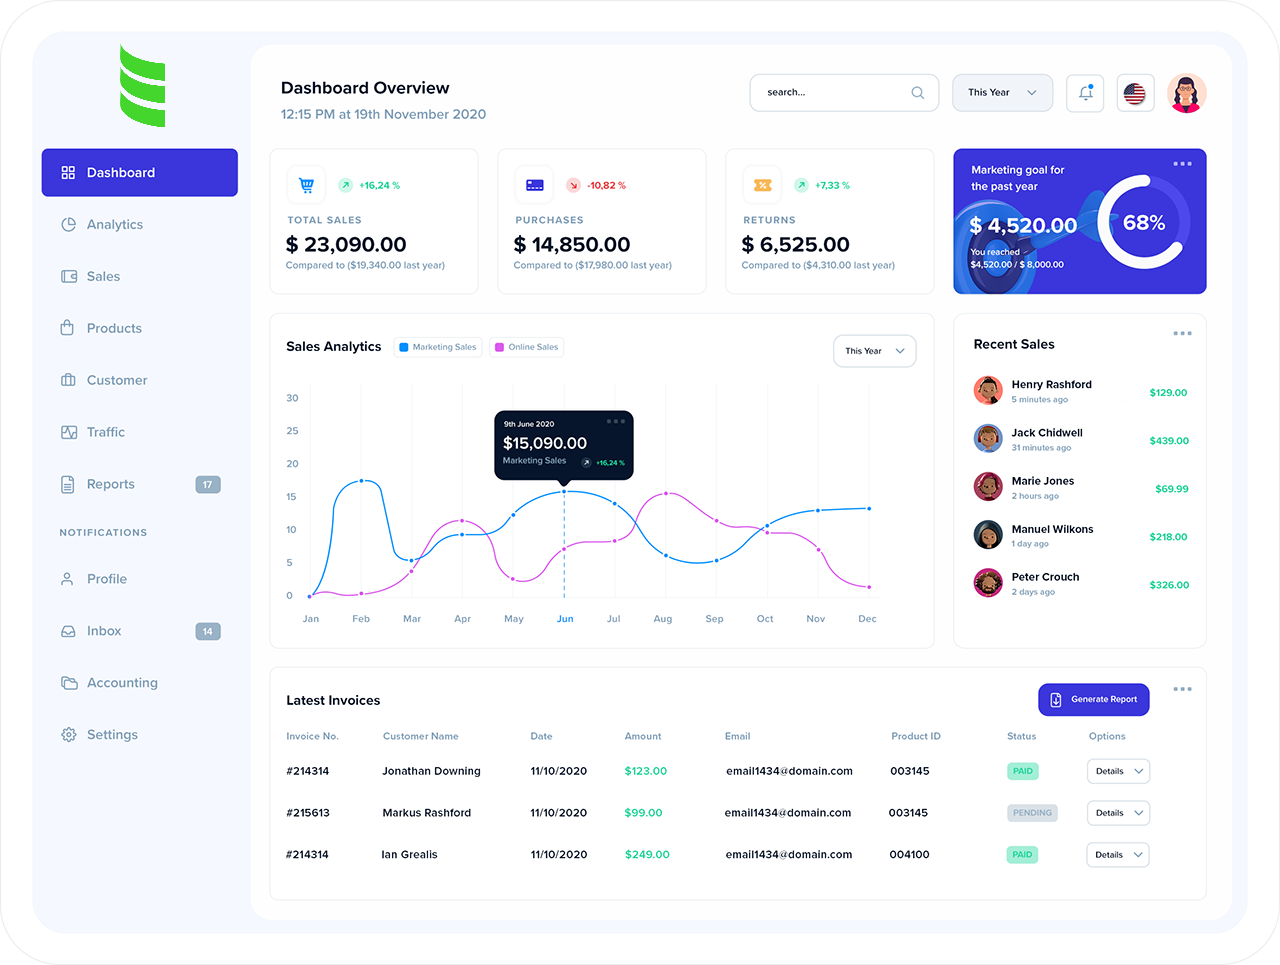Navigate to the Traffic page
Screen dimensions: 1280x965
pos(105,432)
